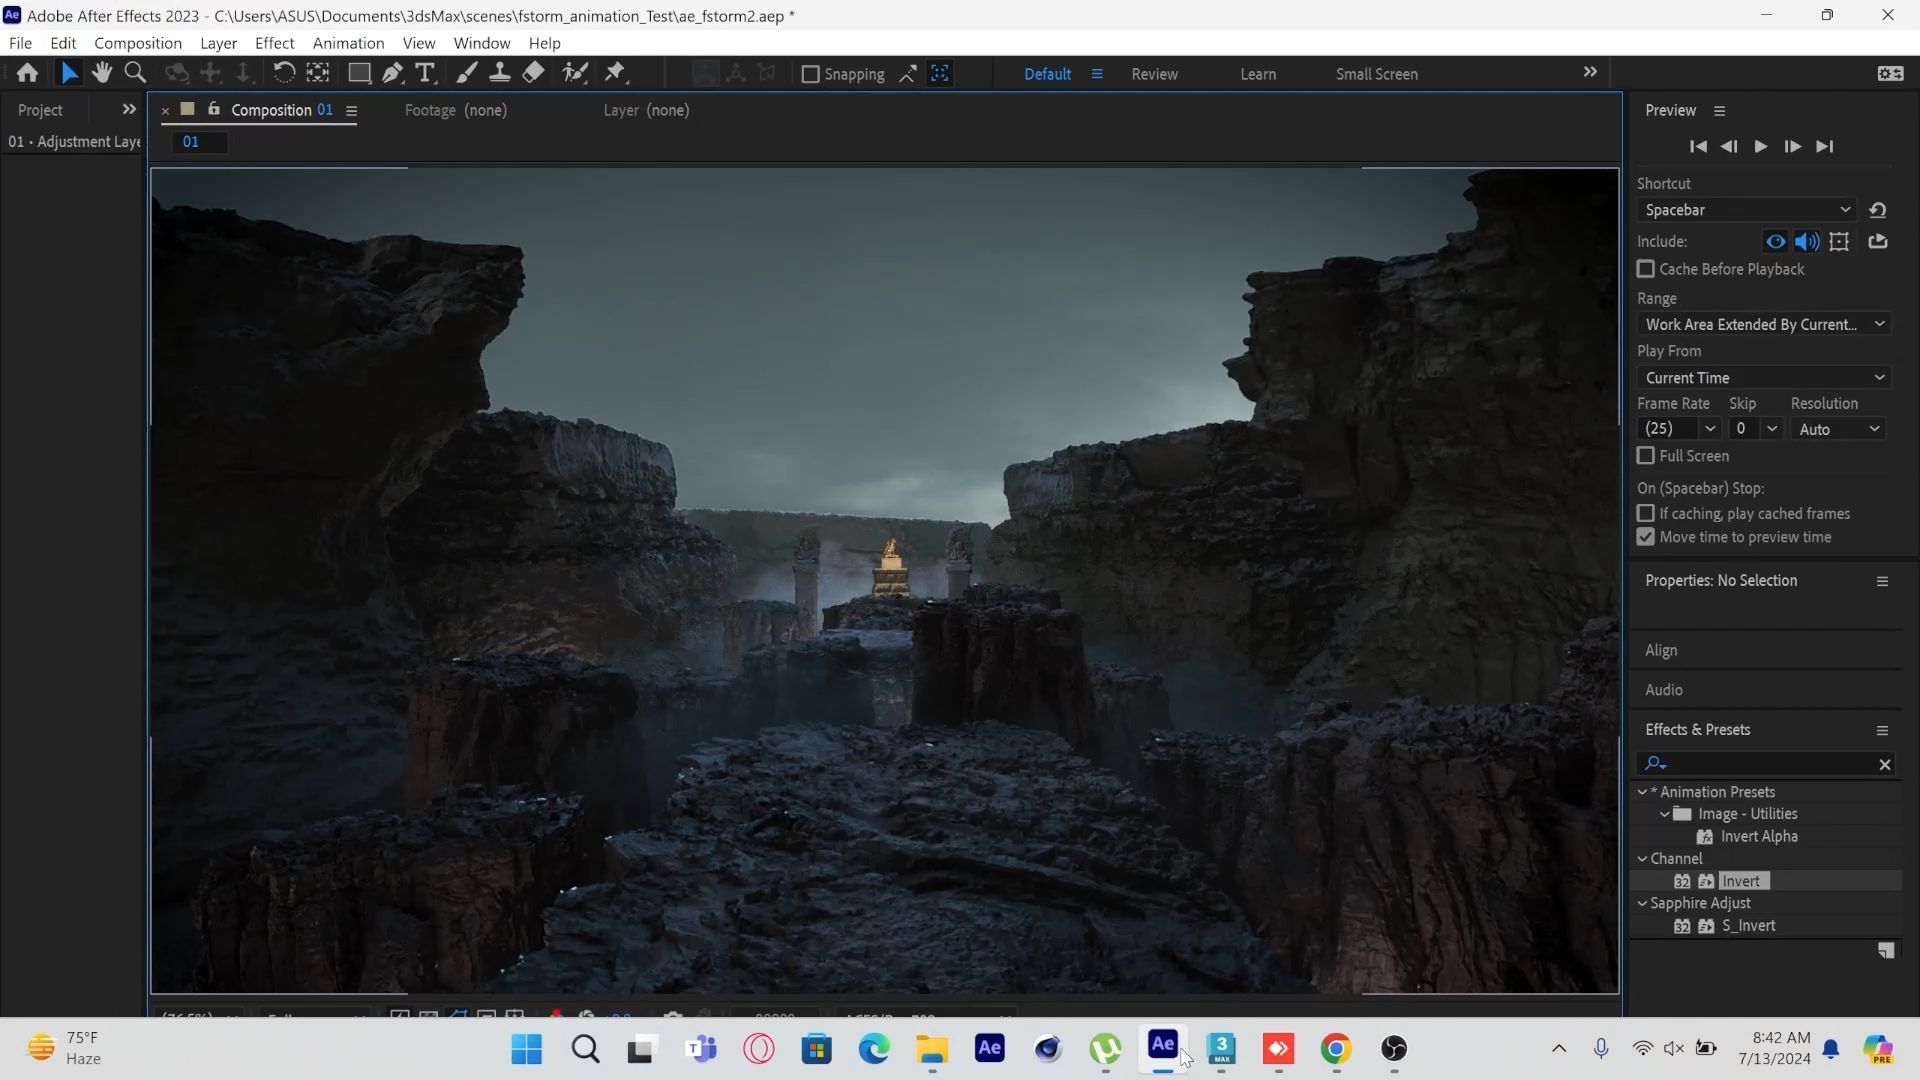1920x1080 pixels.
Task: Select the Puppet Pin tool
Action: click(615, 73)
